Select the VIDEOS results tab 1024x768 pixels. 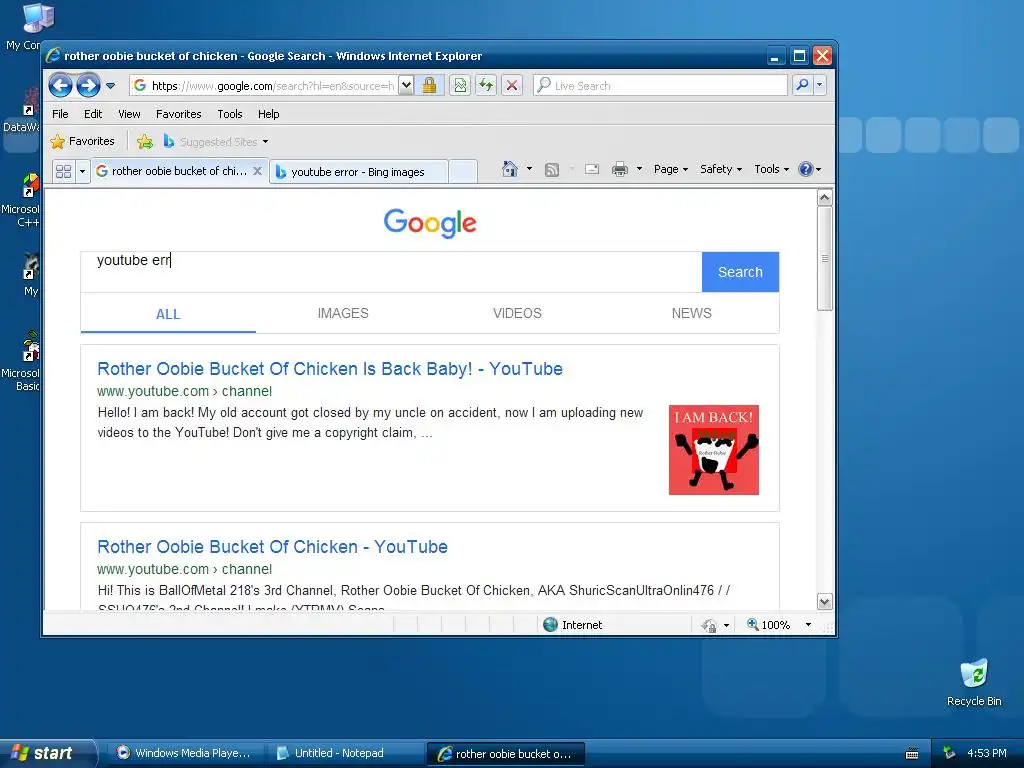coord(517,313)
